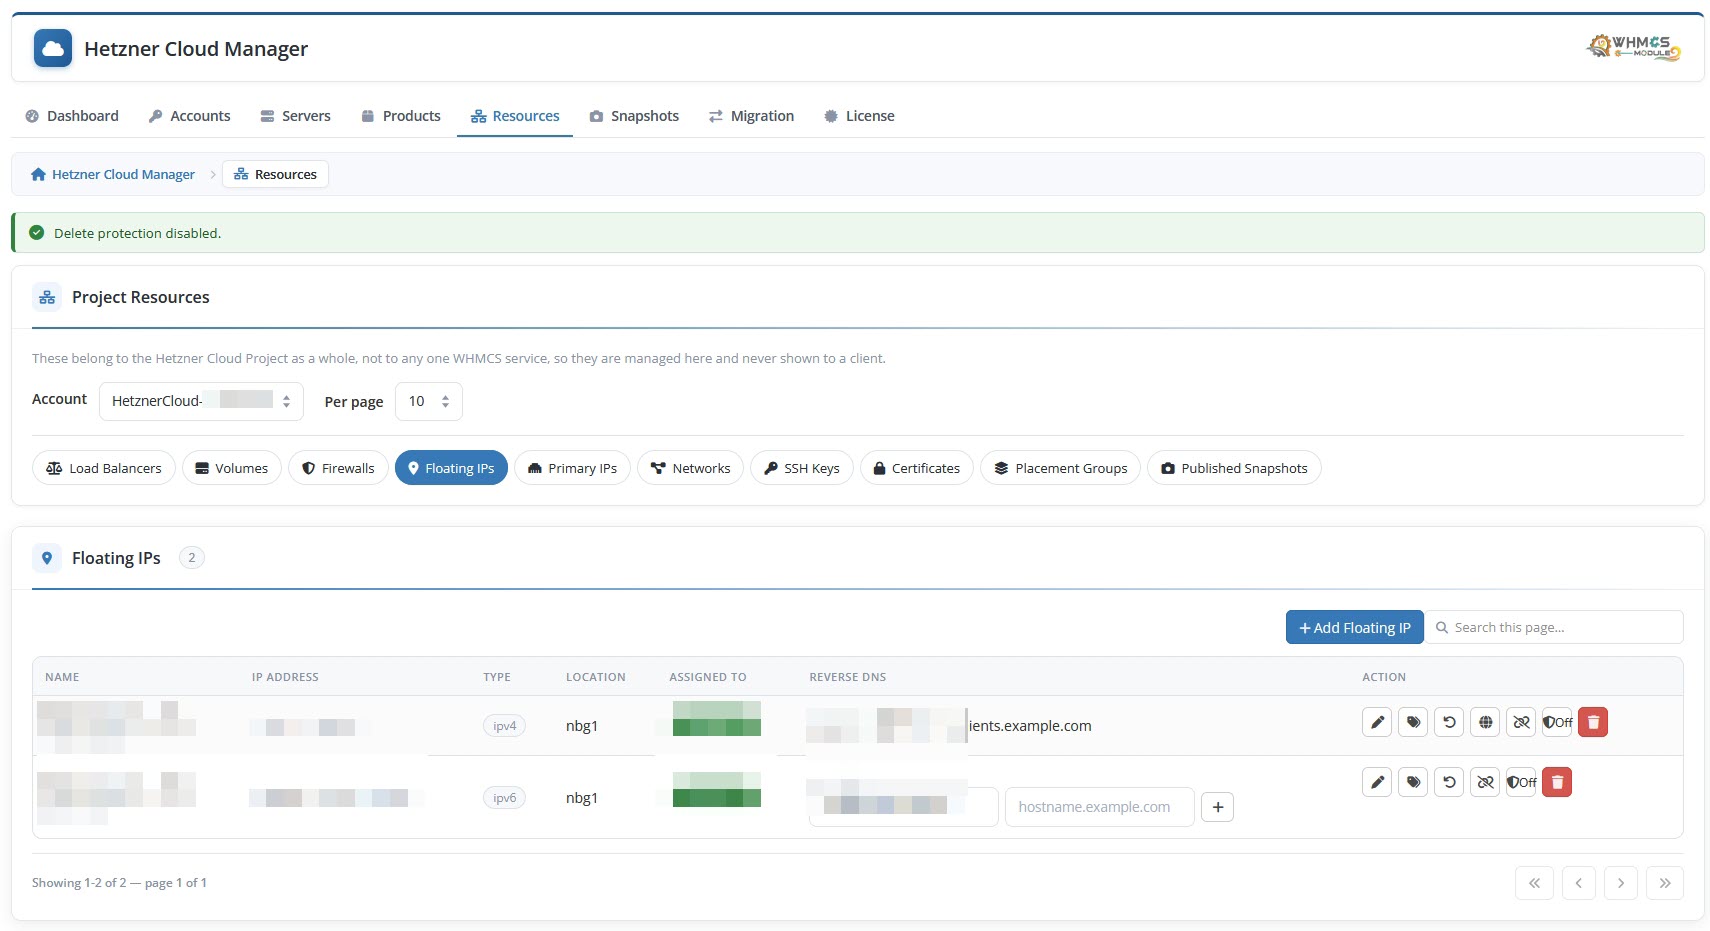Click the pencil edit icon in the ipv6 row
Viewport: 1710px width, 931px height.
click(x=1377, y=782)
